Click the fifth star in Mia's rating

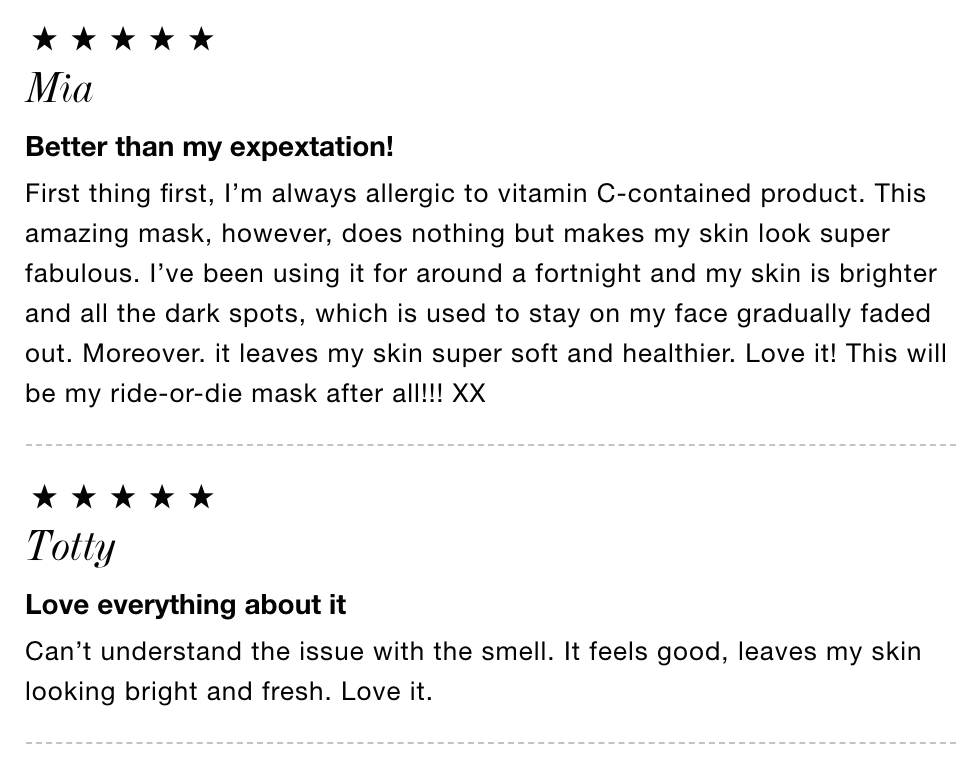[x=201, y=39]
